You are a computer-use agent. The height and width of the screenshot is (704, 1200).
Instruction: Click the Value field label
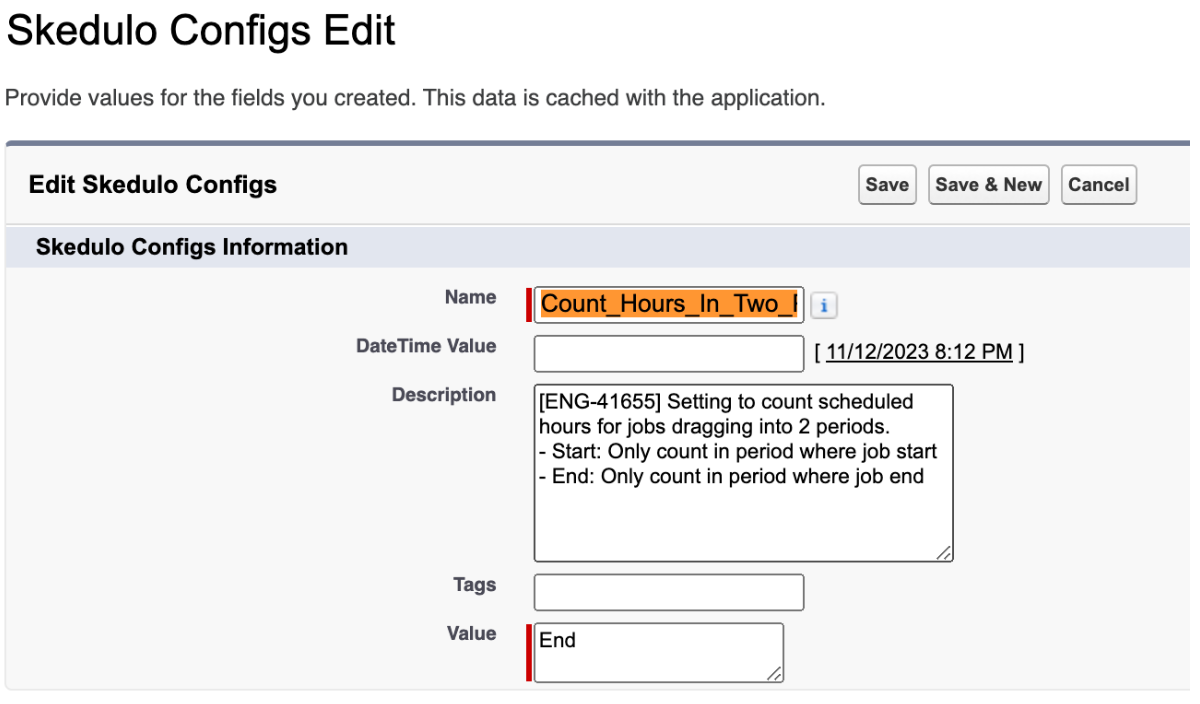tap(471, 633)
